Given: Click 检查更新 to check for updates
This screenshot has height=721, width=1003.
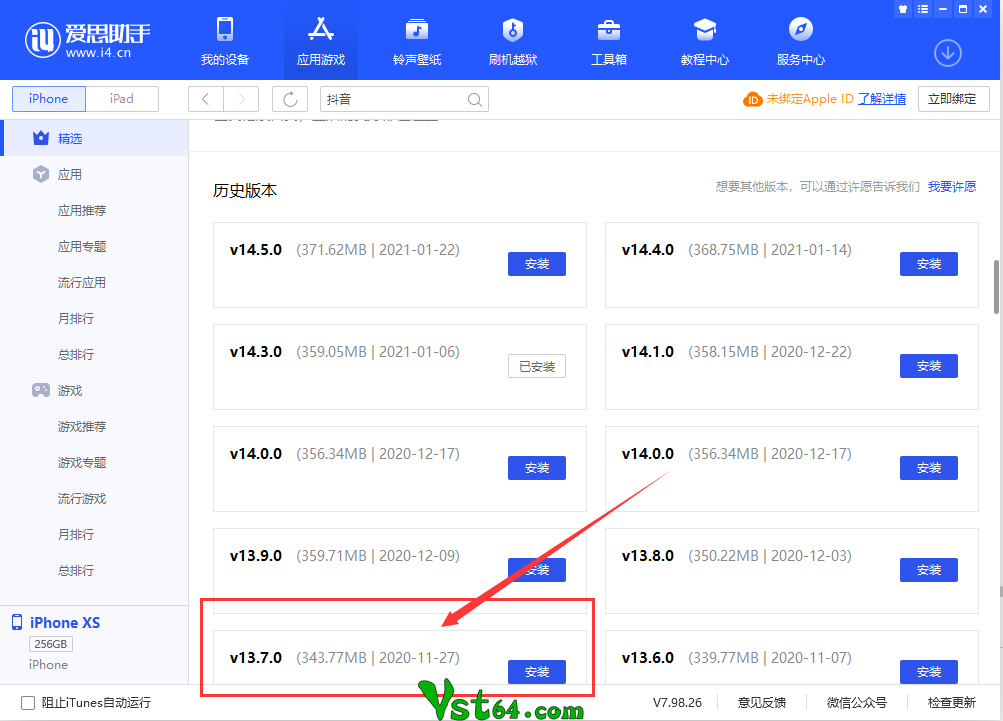Looking at the screenshot, I should (952, 702).
